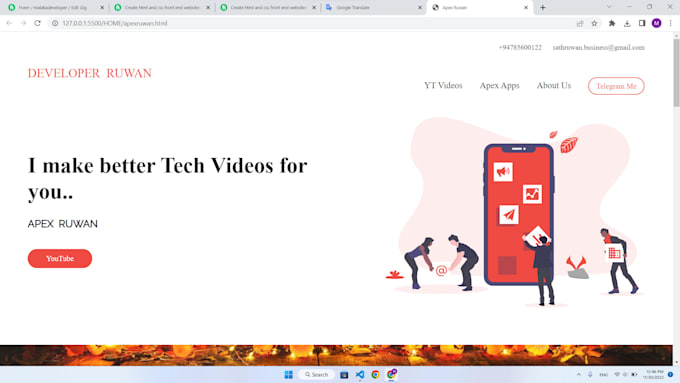Image resolution: width=680 pixels, height=383 pixels.
Task: Click the browser forward arrow
Action: 23,23
